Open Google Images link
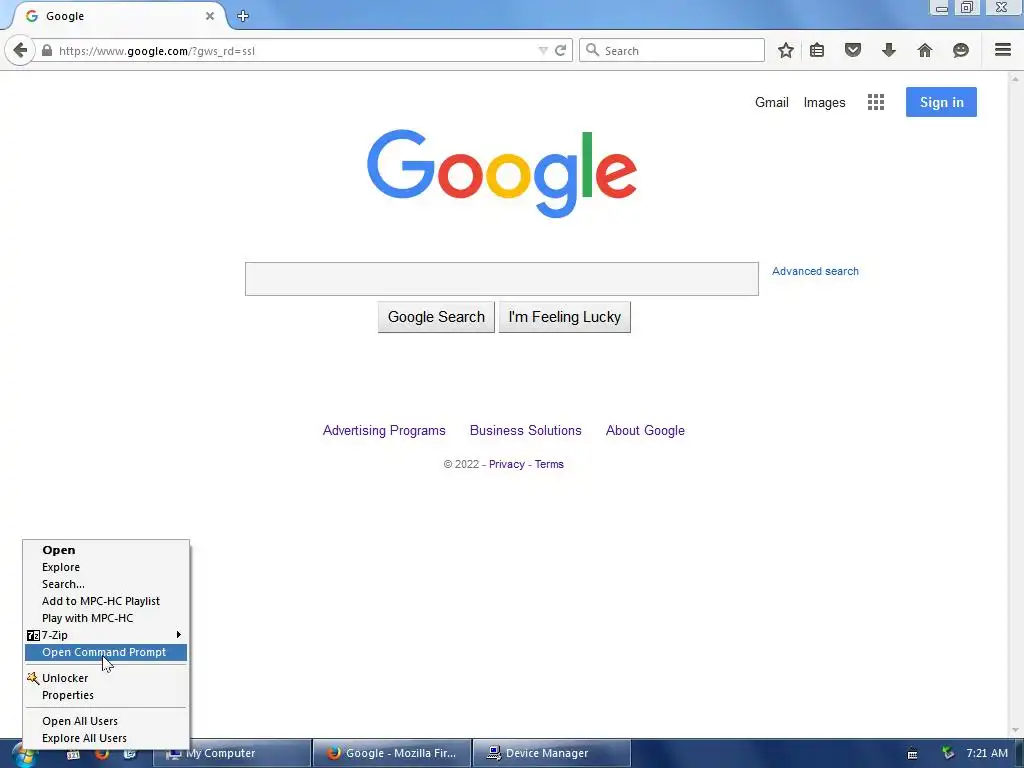 [x=824, y=103]
